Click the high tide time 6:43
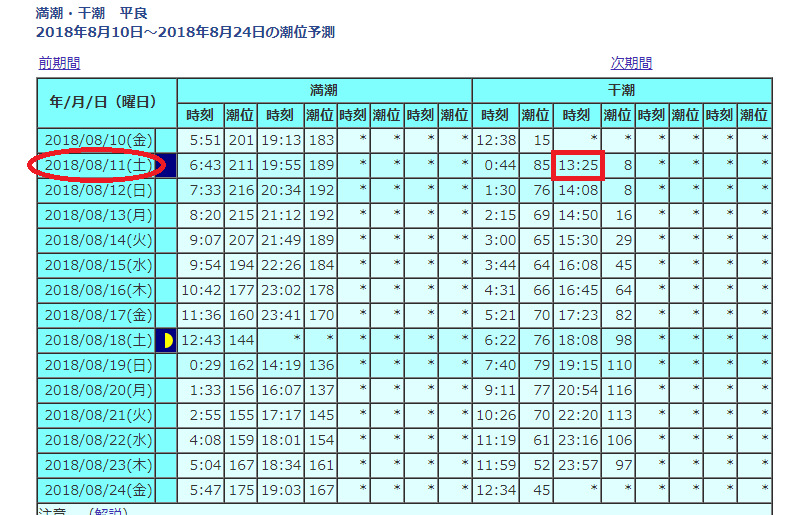805x515 pixels. pyautogui.click(x=201, y=165)
